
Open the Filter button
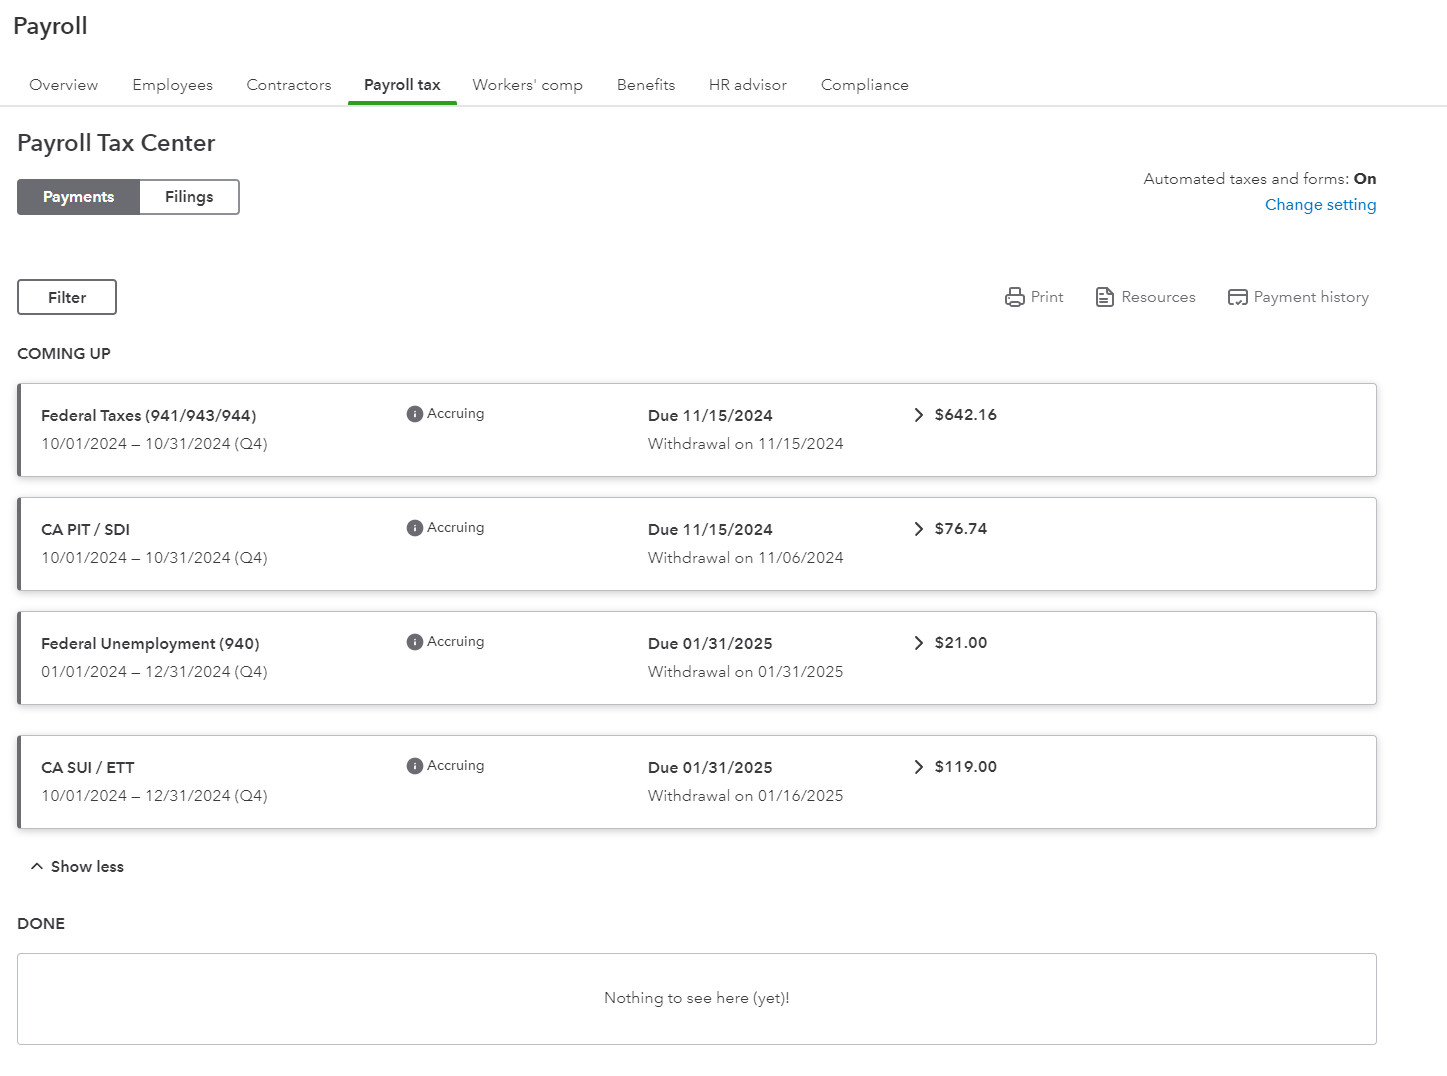click(x=67, y=297)
